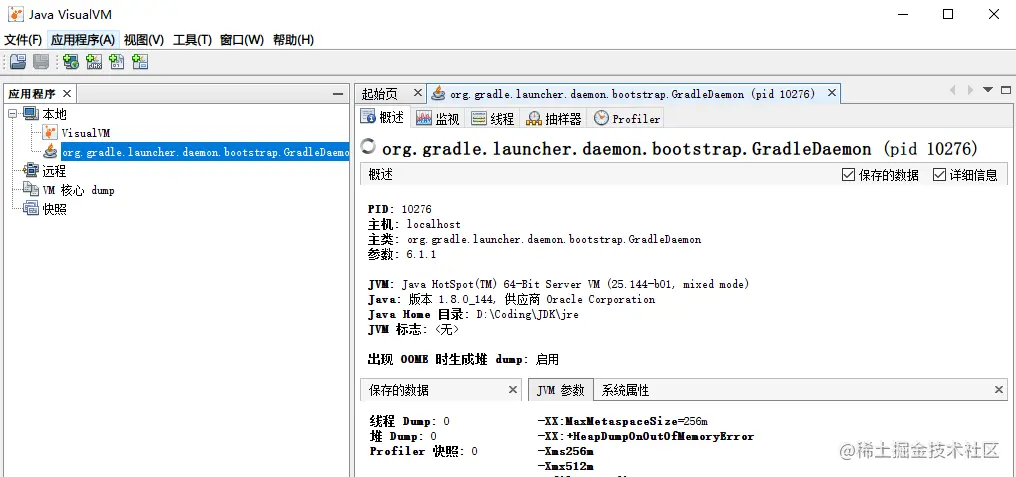
Task: Maximize the Java VisualVM window
Action: tap(947, 14)
